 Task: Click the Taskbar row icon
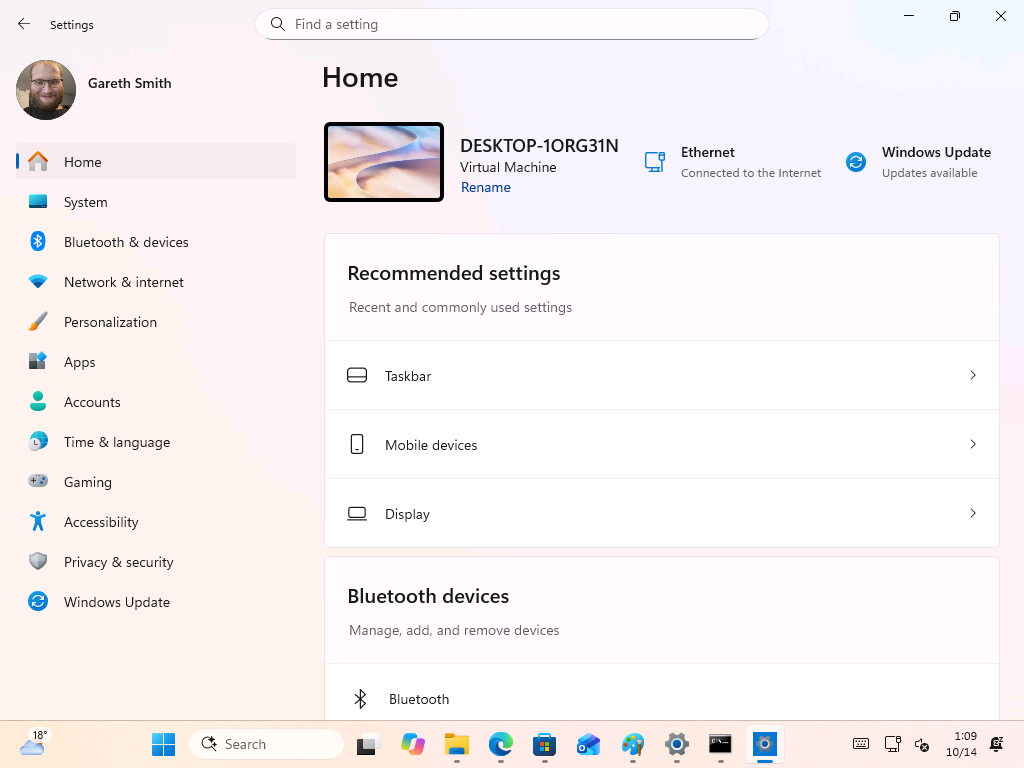[x=357, y=375]
